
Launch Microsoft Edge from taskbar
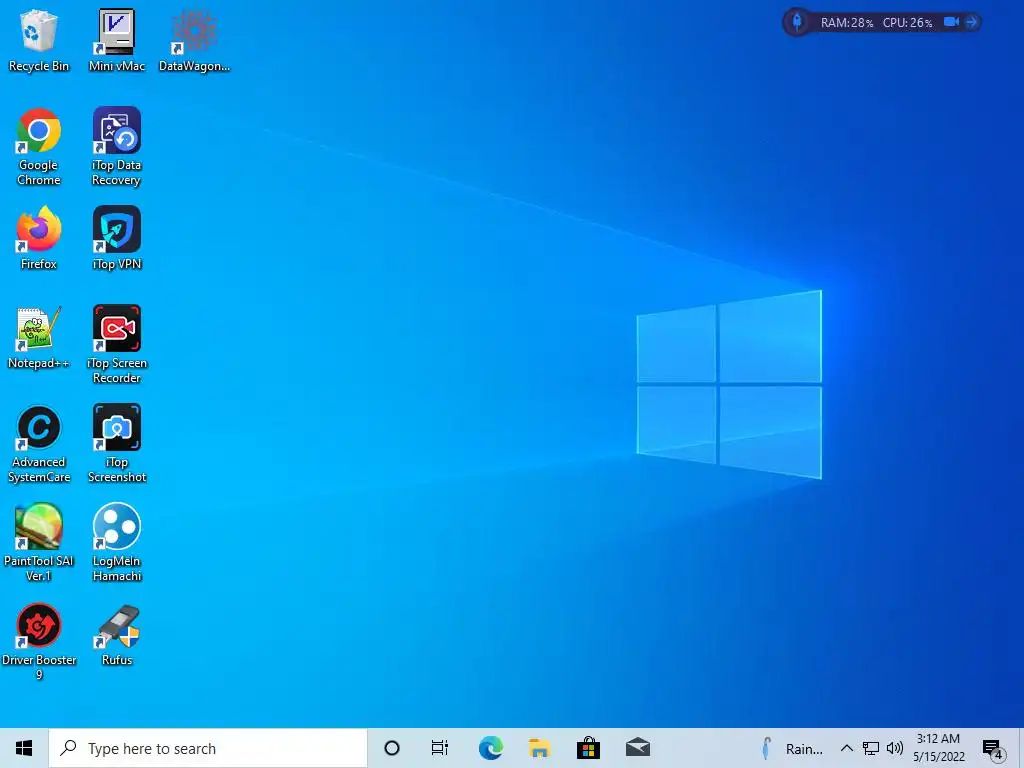(x=490, y=748)
